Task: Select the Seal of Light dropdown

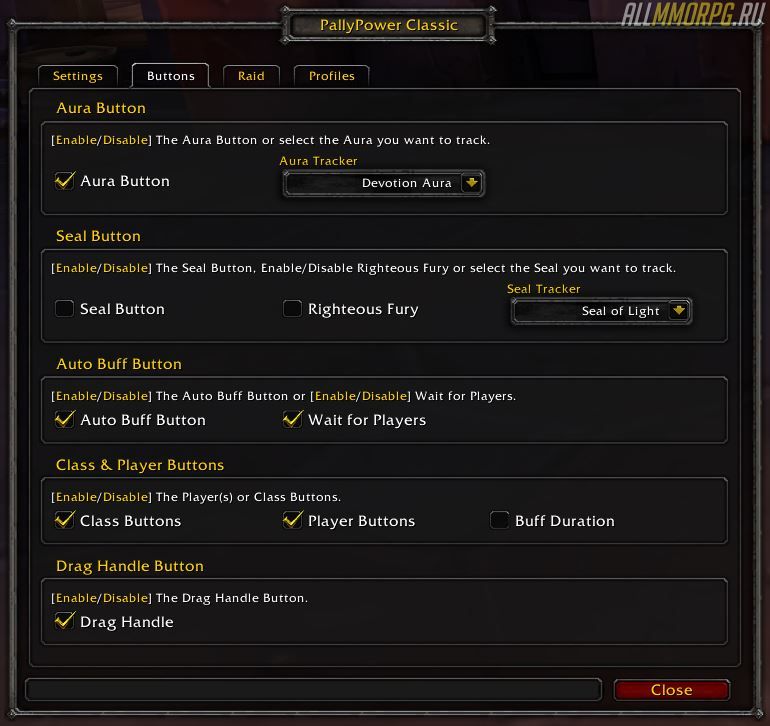Action: point(602,311)
